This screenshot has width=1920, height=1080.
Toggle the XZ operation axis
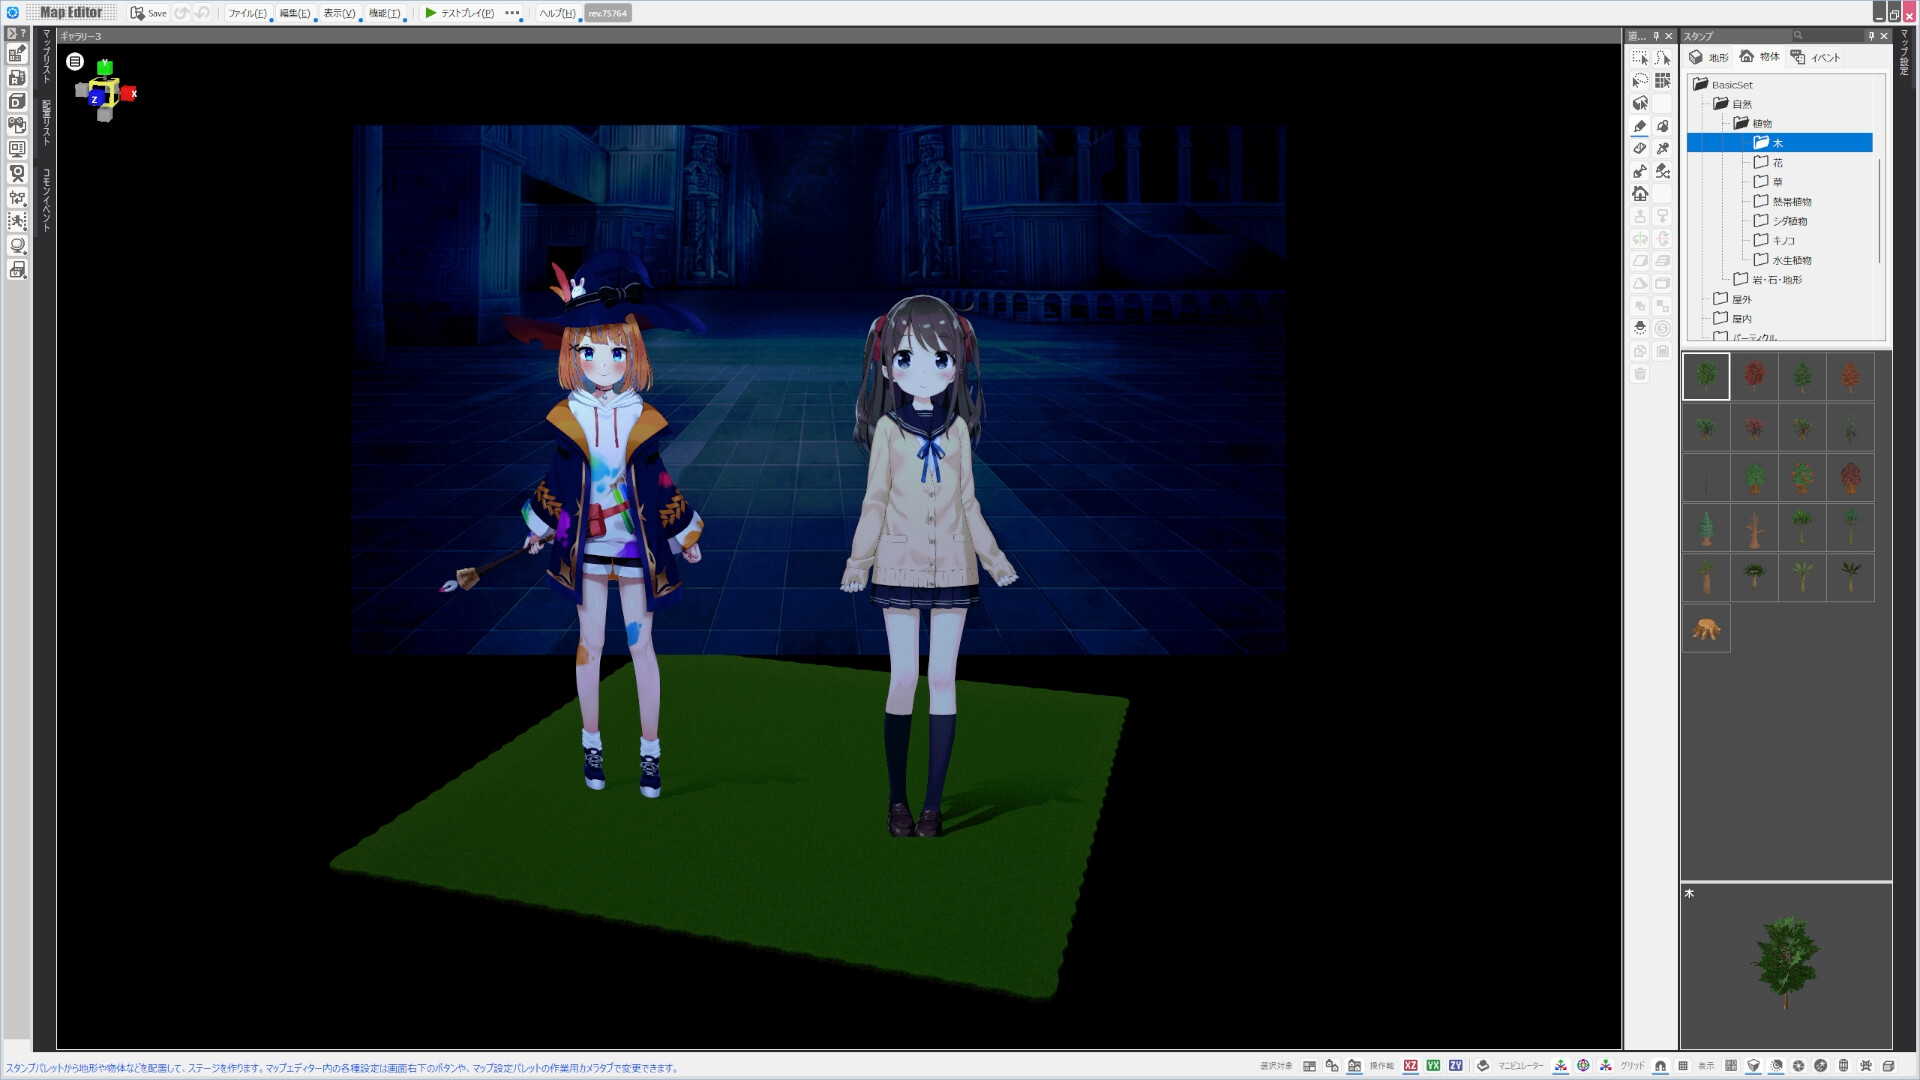[1410, 1066]
